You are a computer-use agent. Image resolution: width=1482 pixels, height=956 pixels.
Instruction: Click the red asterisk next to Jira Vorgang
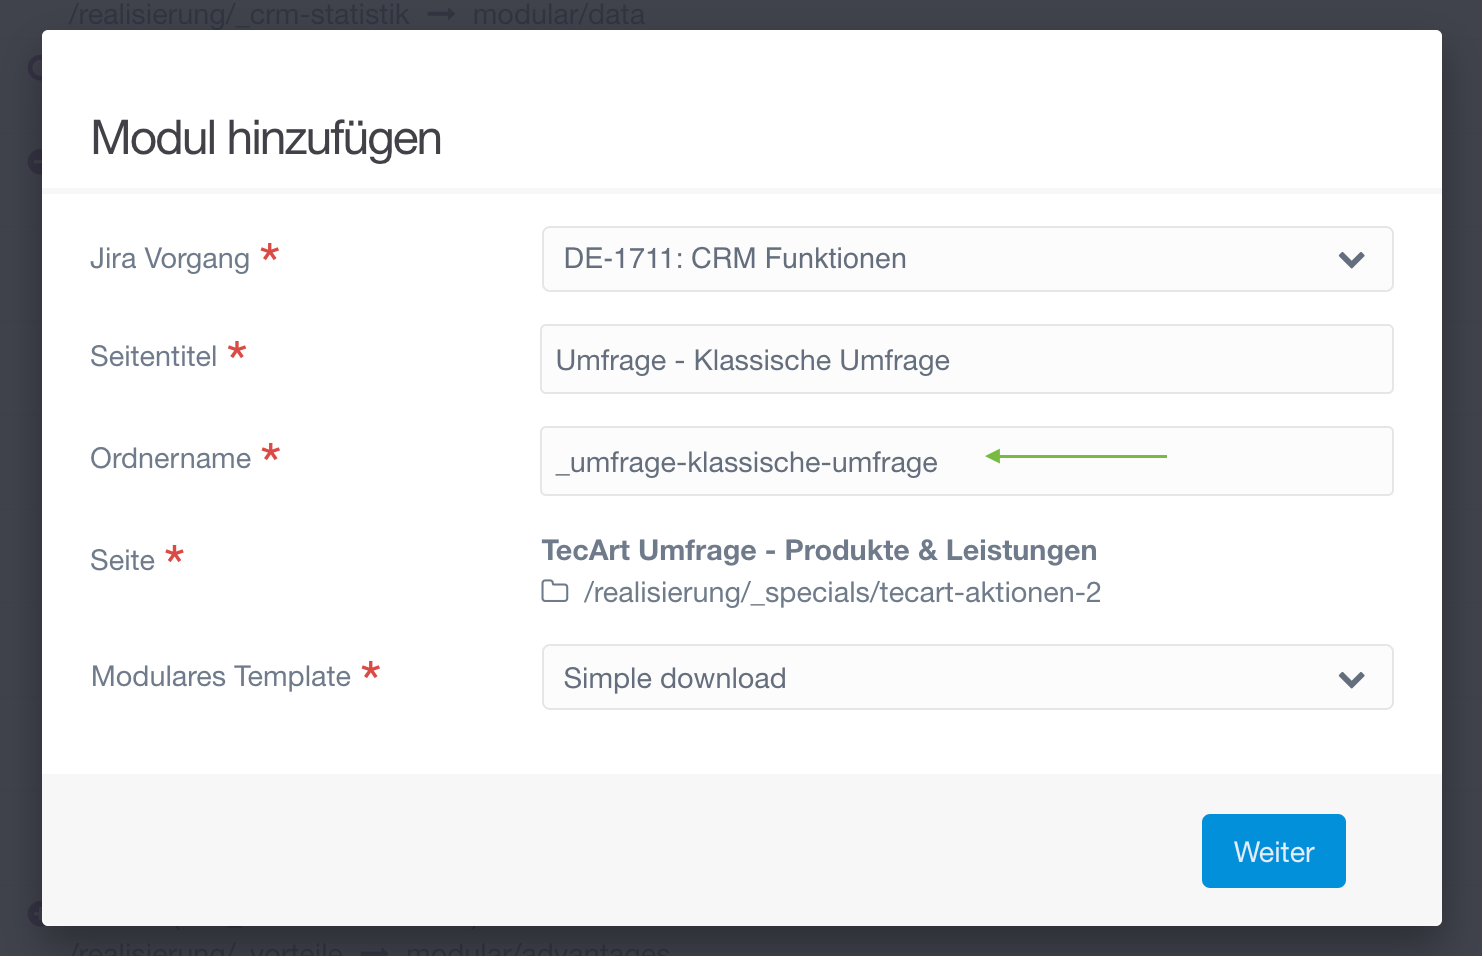coord(269,255)
